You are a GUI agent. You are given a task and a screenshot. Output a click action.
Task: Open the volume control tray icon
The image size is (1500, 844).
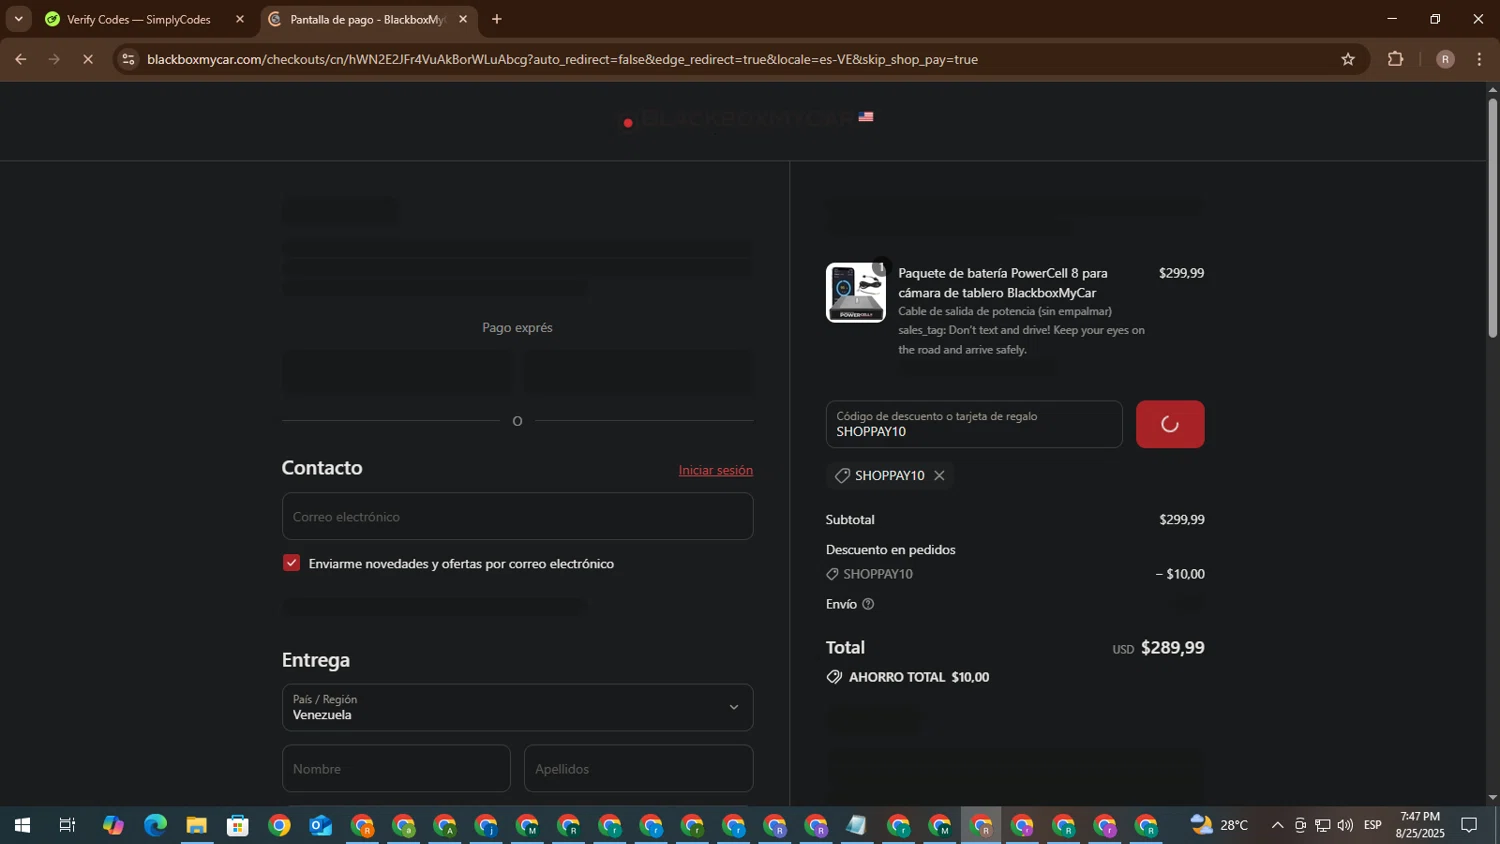(x=1345, y=825)
